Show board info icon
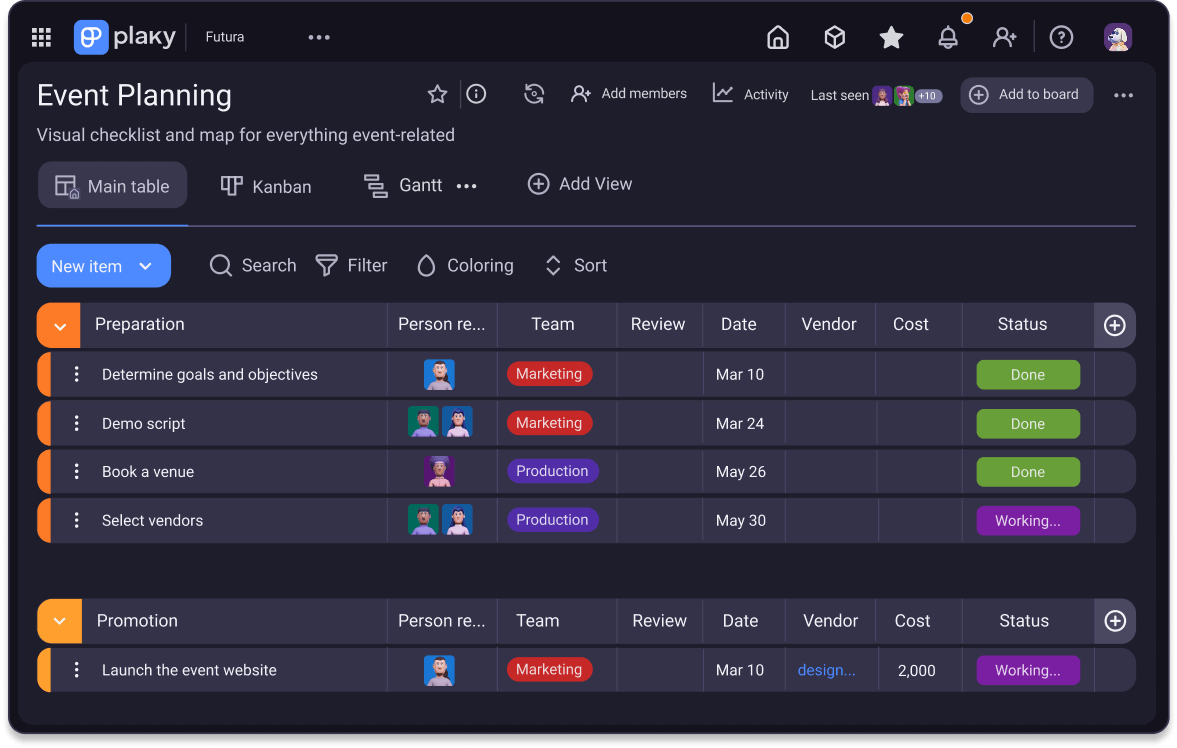Image resolution: width=1177 pixels, height=748 pixels. point(477,94)
